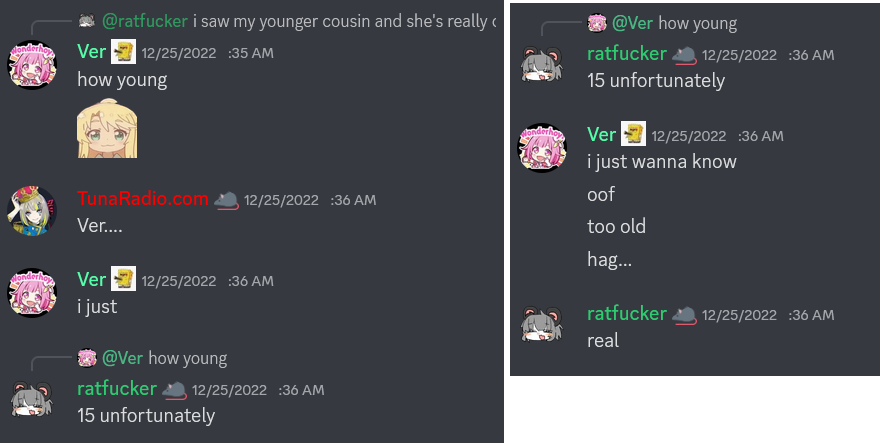
Task: Click the SpongeBob badge beside Ver at :35 AM
Action: point(123,52)
